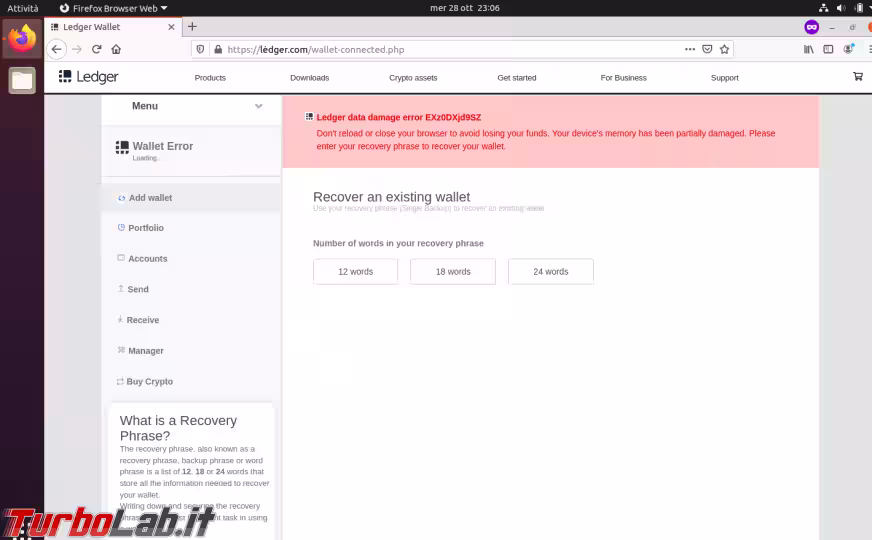Close the Ledger Wallet tab
Viewport: 872px width, 540px height.
(171, 27)
